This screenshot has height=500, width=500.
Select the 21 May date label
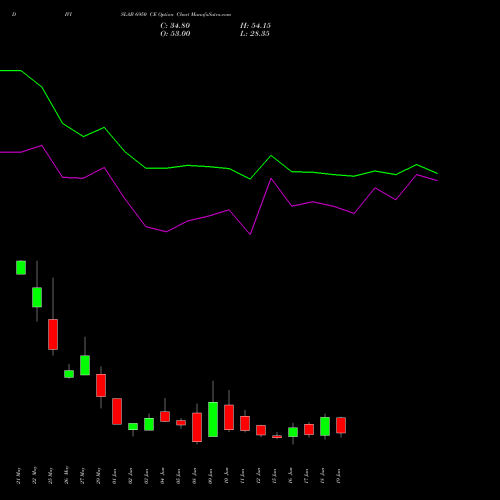coord(19,476)
